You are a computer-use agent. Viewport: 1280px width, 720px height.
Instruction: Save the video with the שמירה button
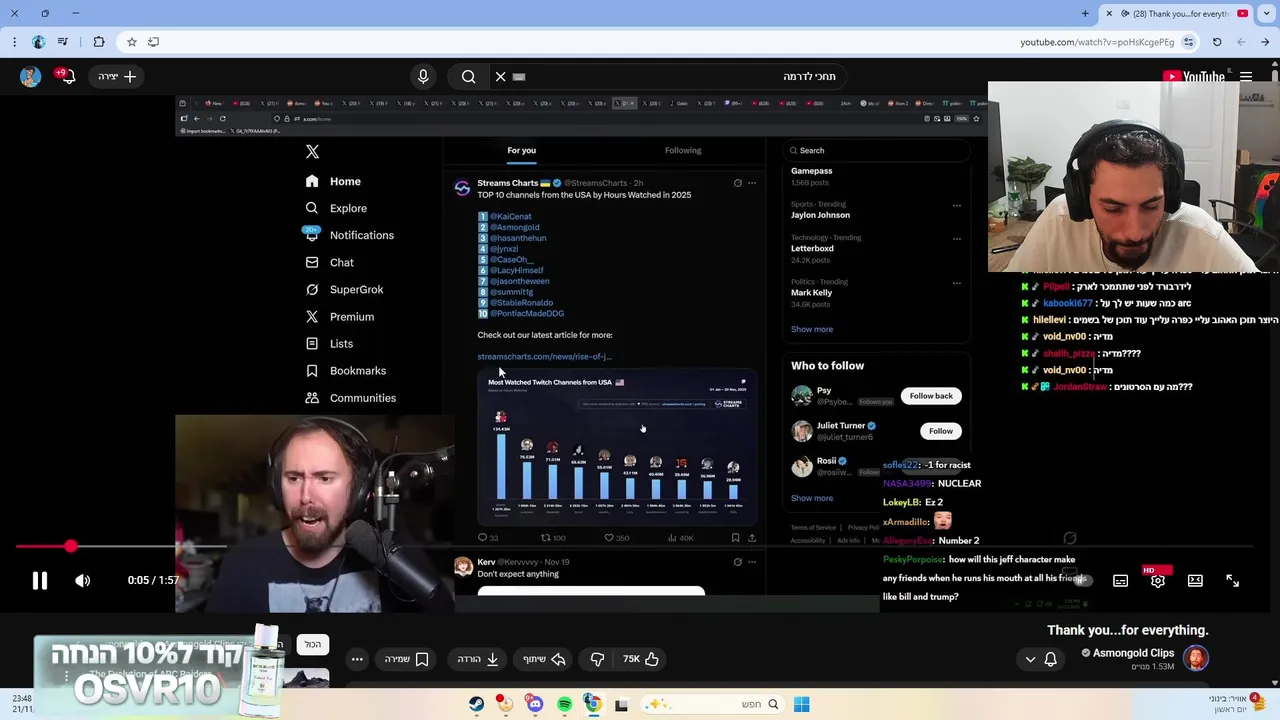(407, 659)
